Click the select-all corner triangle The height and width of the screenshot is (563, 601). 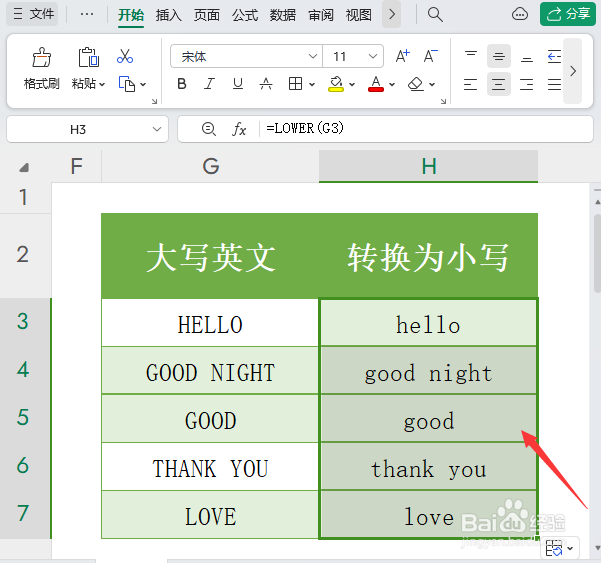click(24, 167)
